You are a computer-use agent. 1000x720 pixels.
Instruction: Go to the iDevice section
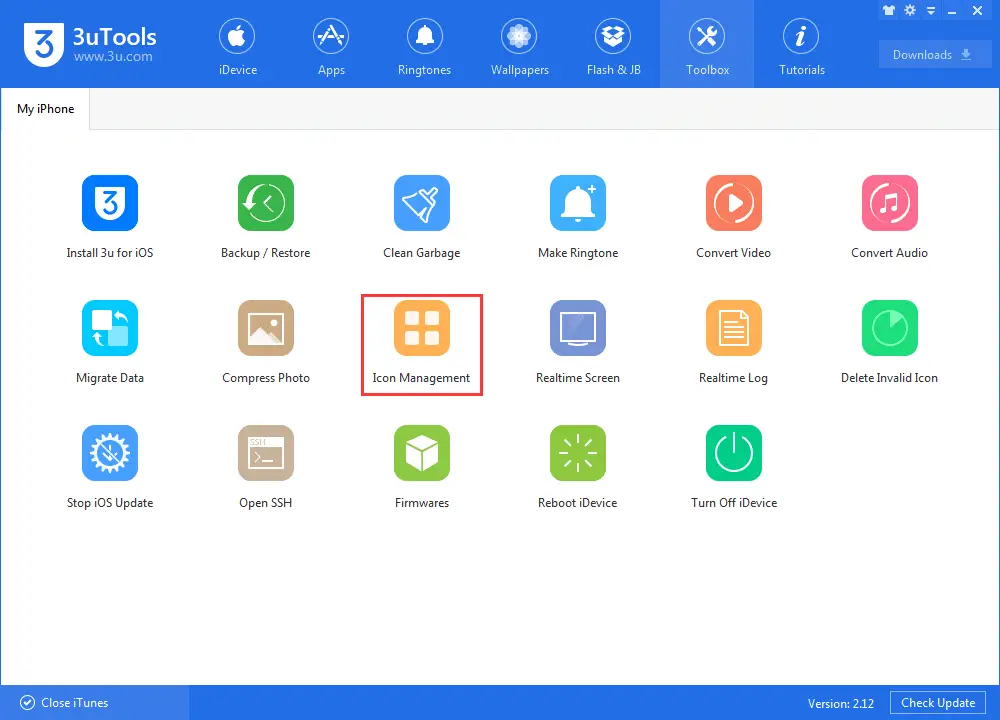click(x=237, y=46)
